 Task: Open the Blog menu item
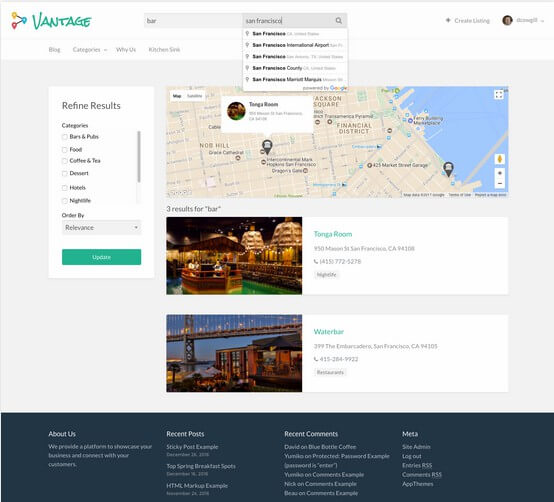tap(54, 49)
